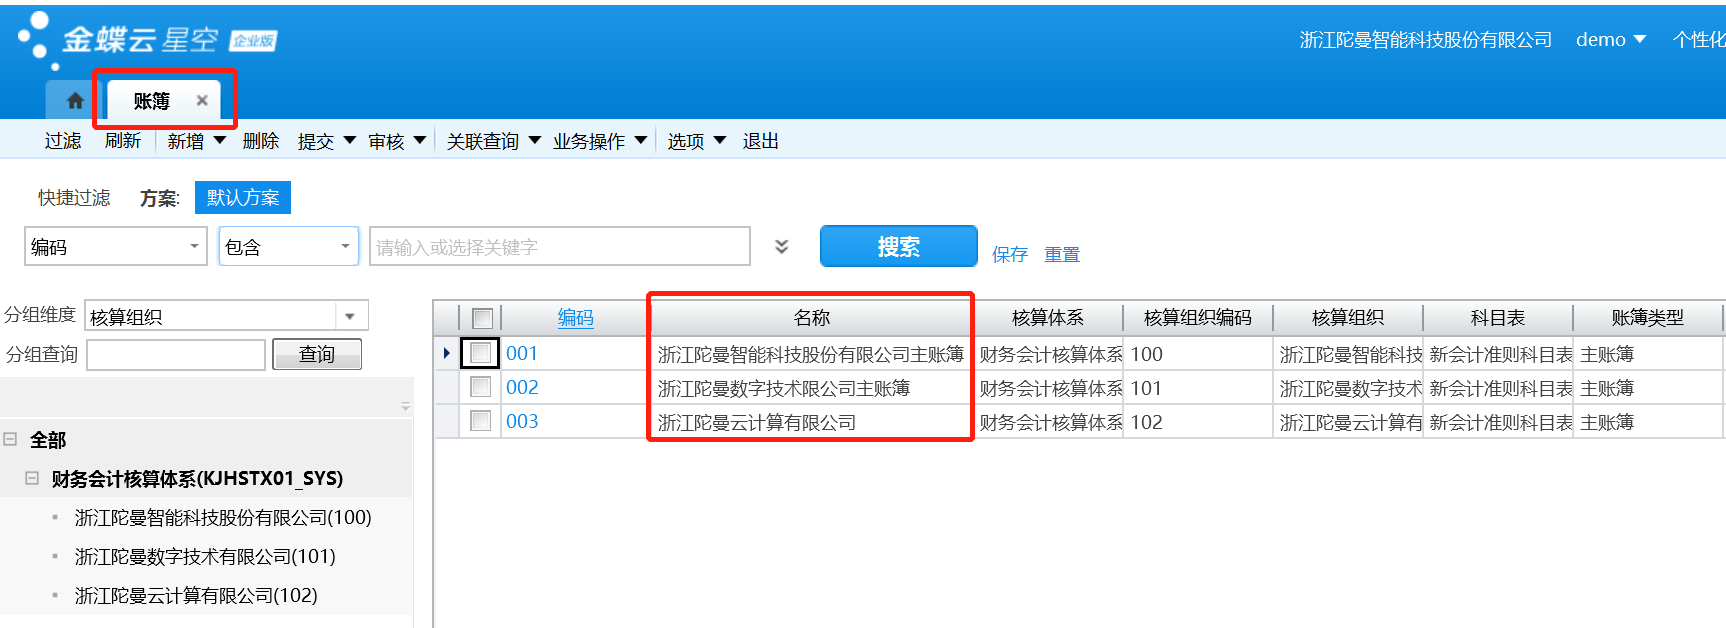The width and height of the screenshot is (1726, 628).
Task: Sort by the 编码 column header
Action: [576, 318]
